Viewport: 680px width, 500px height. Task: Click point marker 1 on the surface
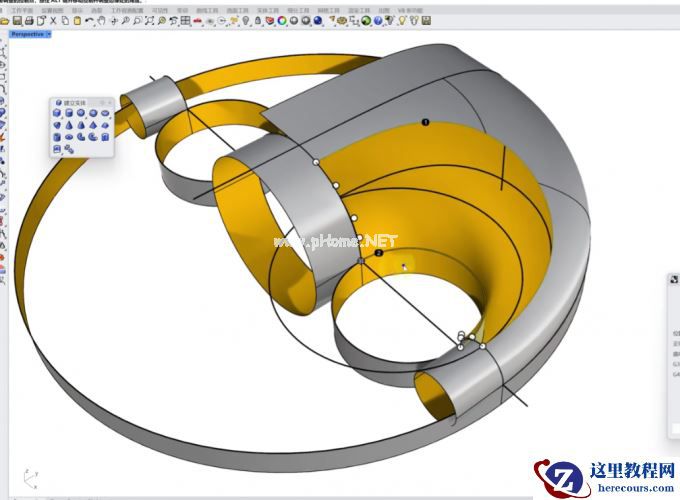425,122
